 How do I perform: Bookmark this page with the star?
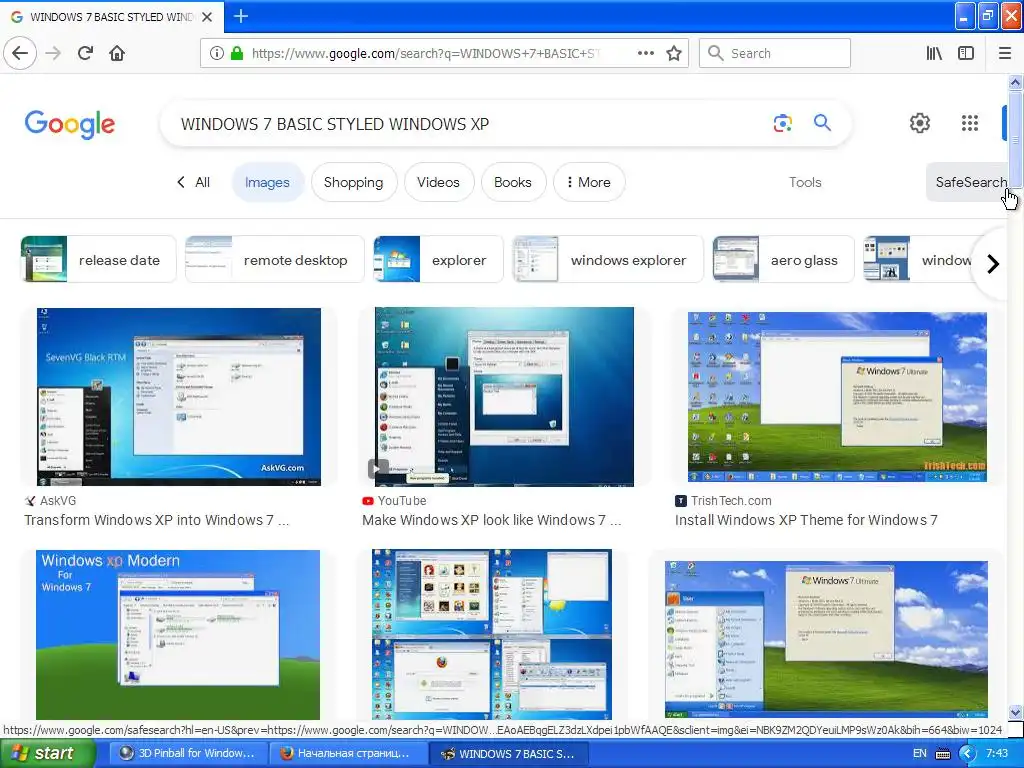pos(674,53)
